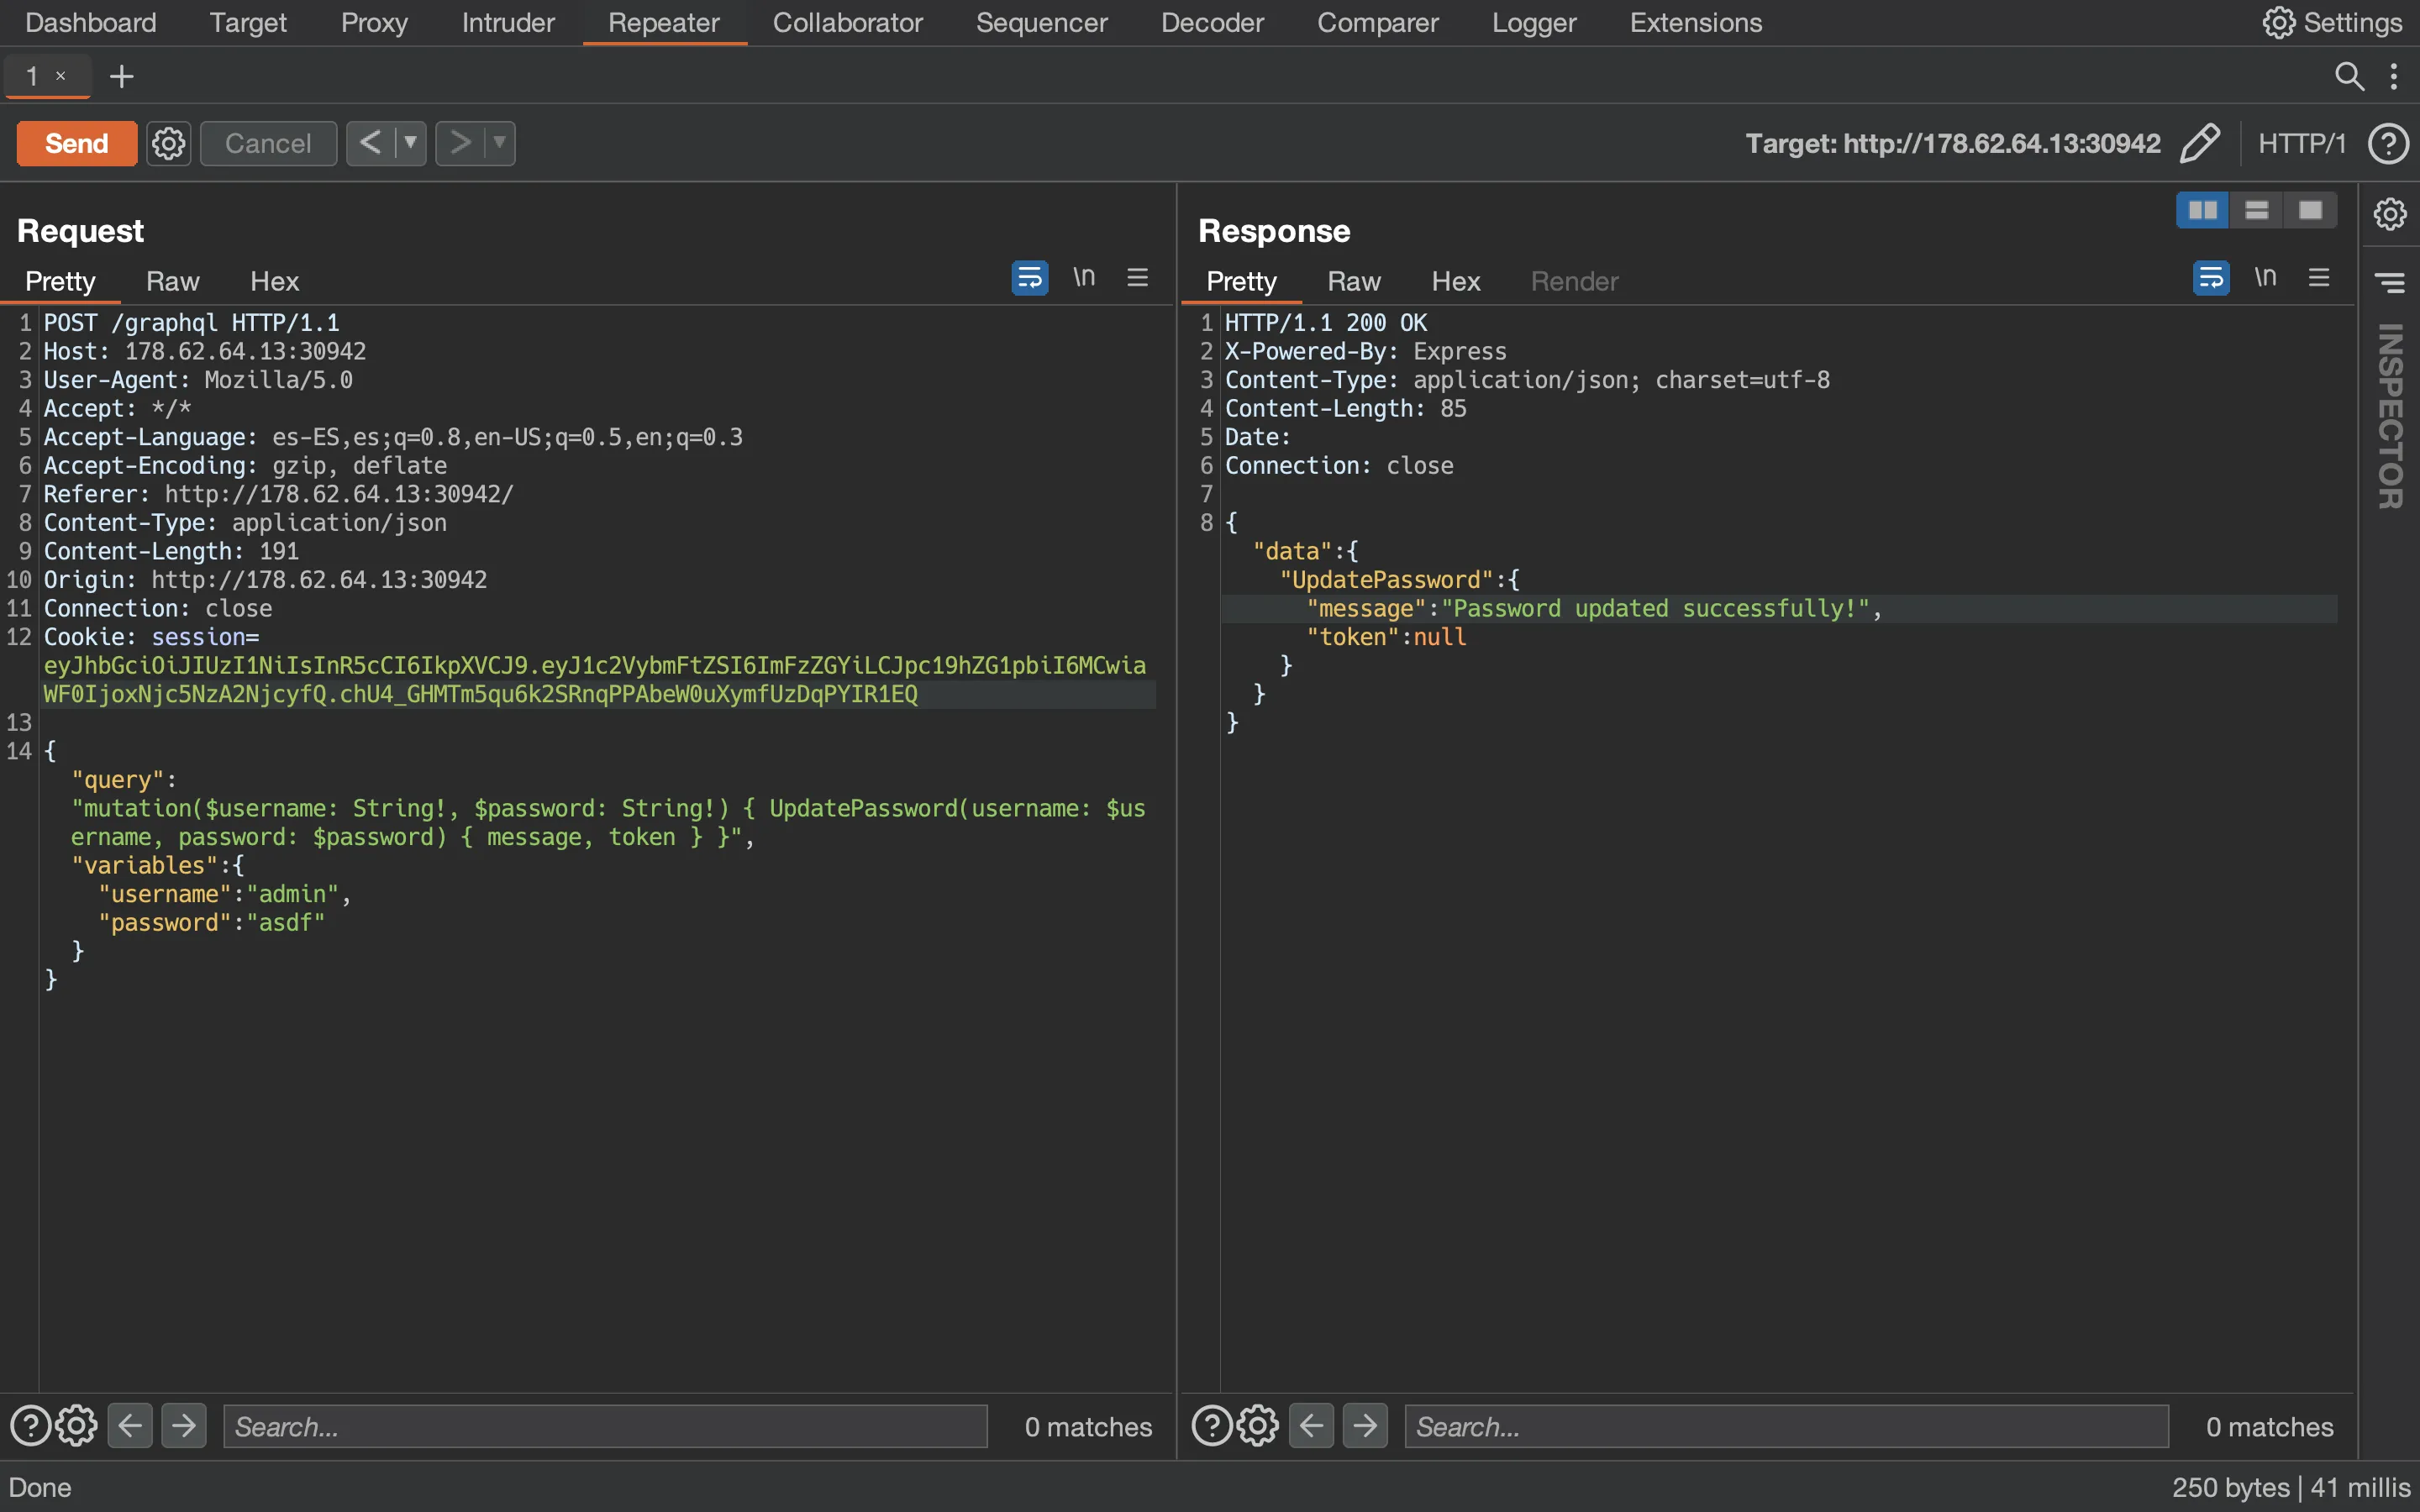Select Repeater tab 1
The width and height of the screenshot is (2420, 1512).
pyautogui.click(x=32, y=76)
